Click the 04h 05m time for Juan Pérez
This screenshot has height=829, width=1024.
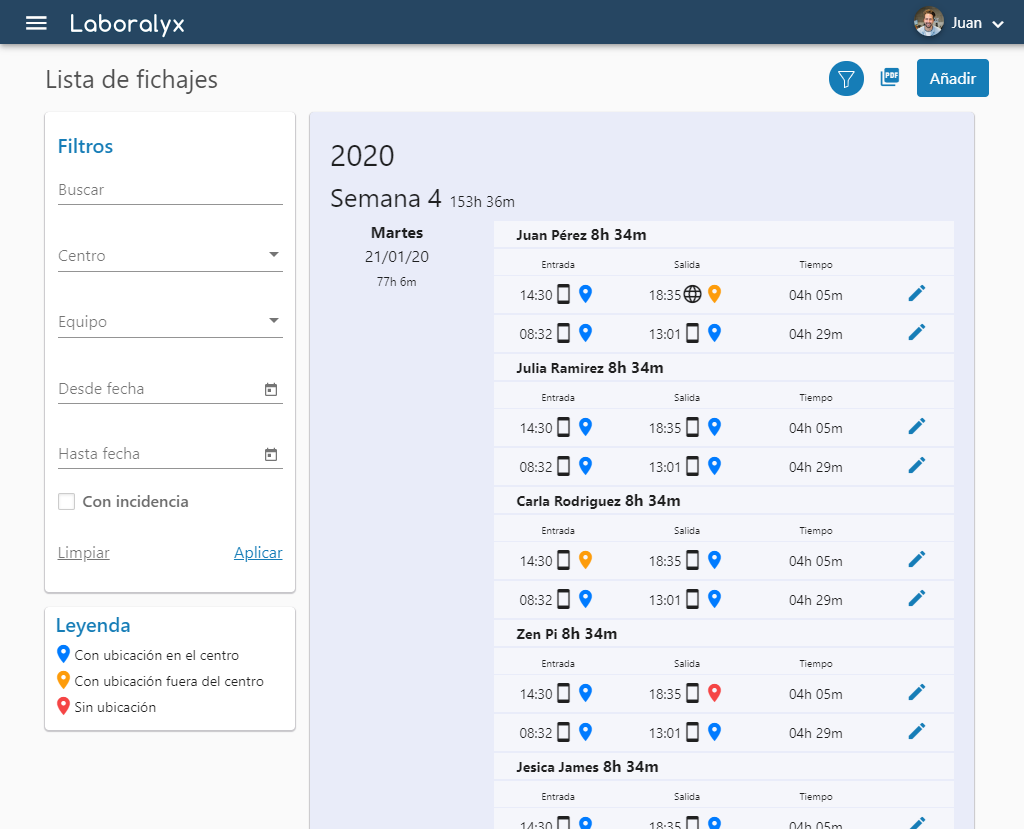click(x=816, y=295)
